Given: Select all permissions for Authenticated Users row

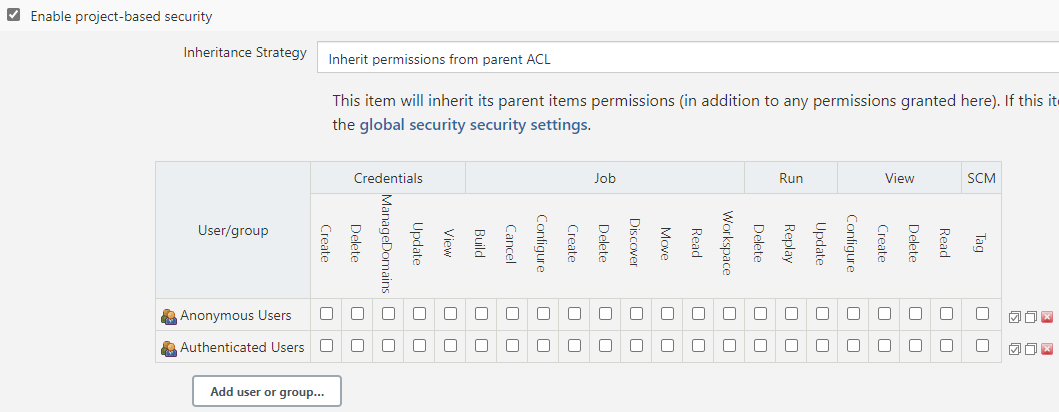Looking at the screenshot, I should (x=1015, y=349).
